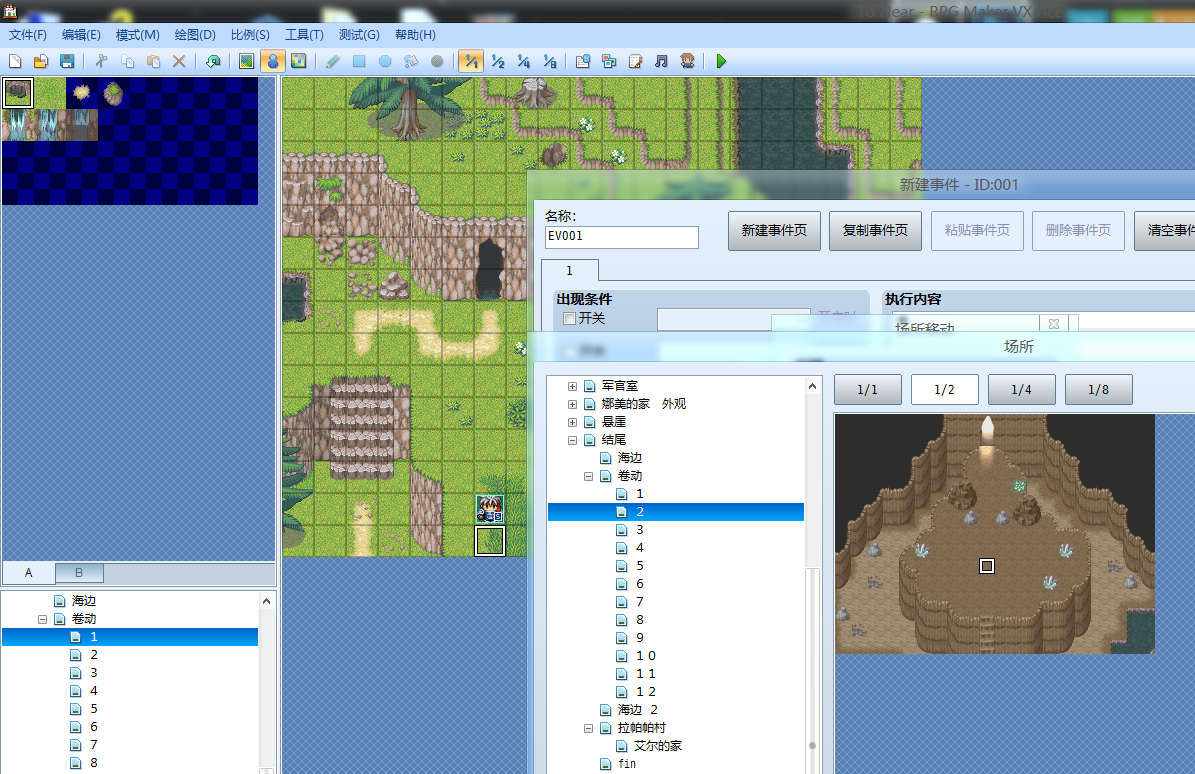The width and height of the screenshot is (1195, 774).
Task: Select the Event mode icon
Action: point(273,61)
